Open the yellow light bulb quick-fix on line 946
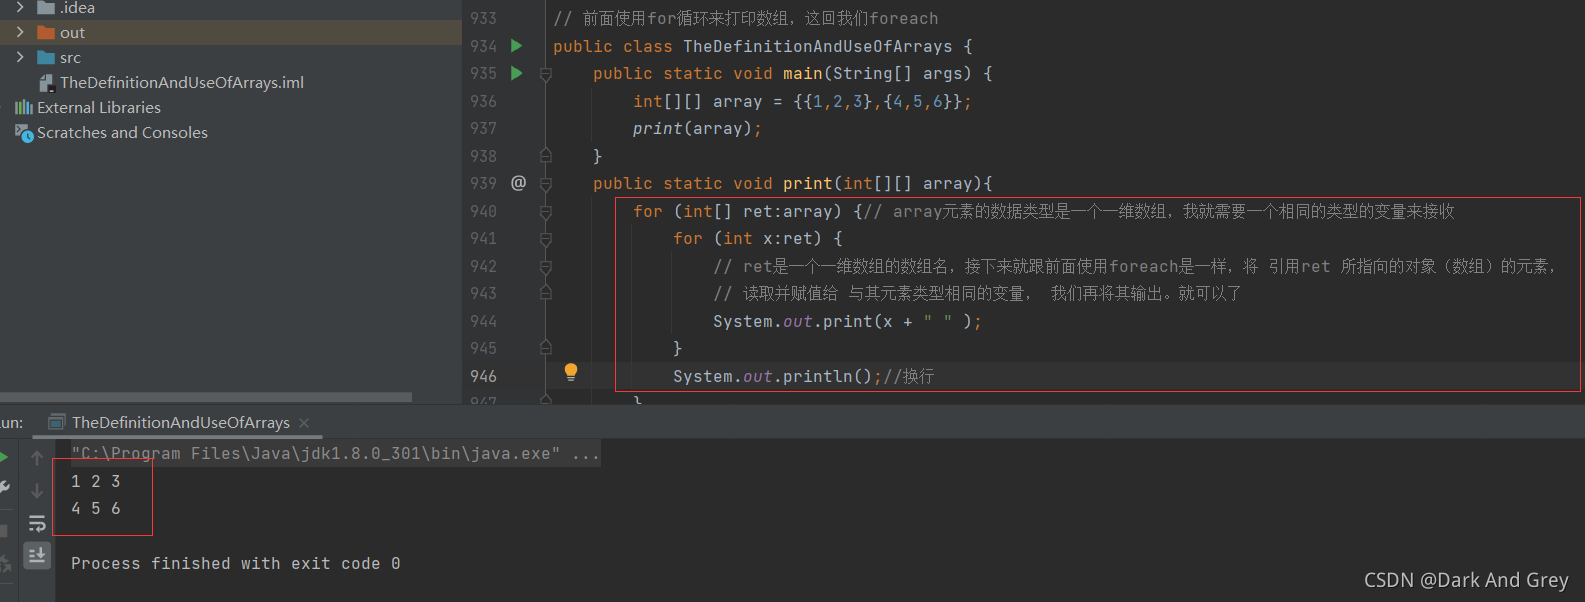1585x602 pixels. coord(571,372)
